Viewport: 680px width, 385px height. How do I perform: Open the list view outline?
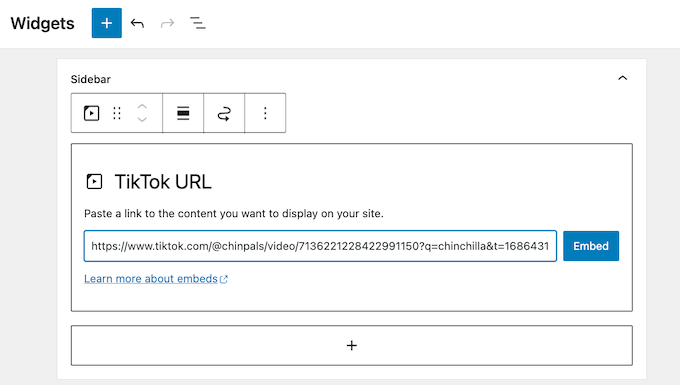pyautogui.click(x=198, y=23)
